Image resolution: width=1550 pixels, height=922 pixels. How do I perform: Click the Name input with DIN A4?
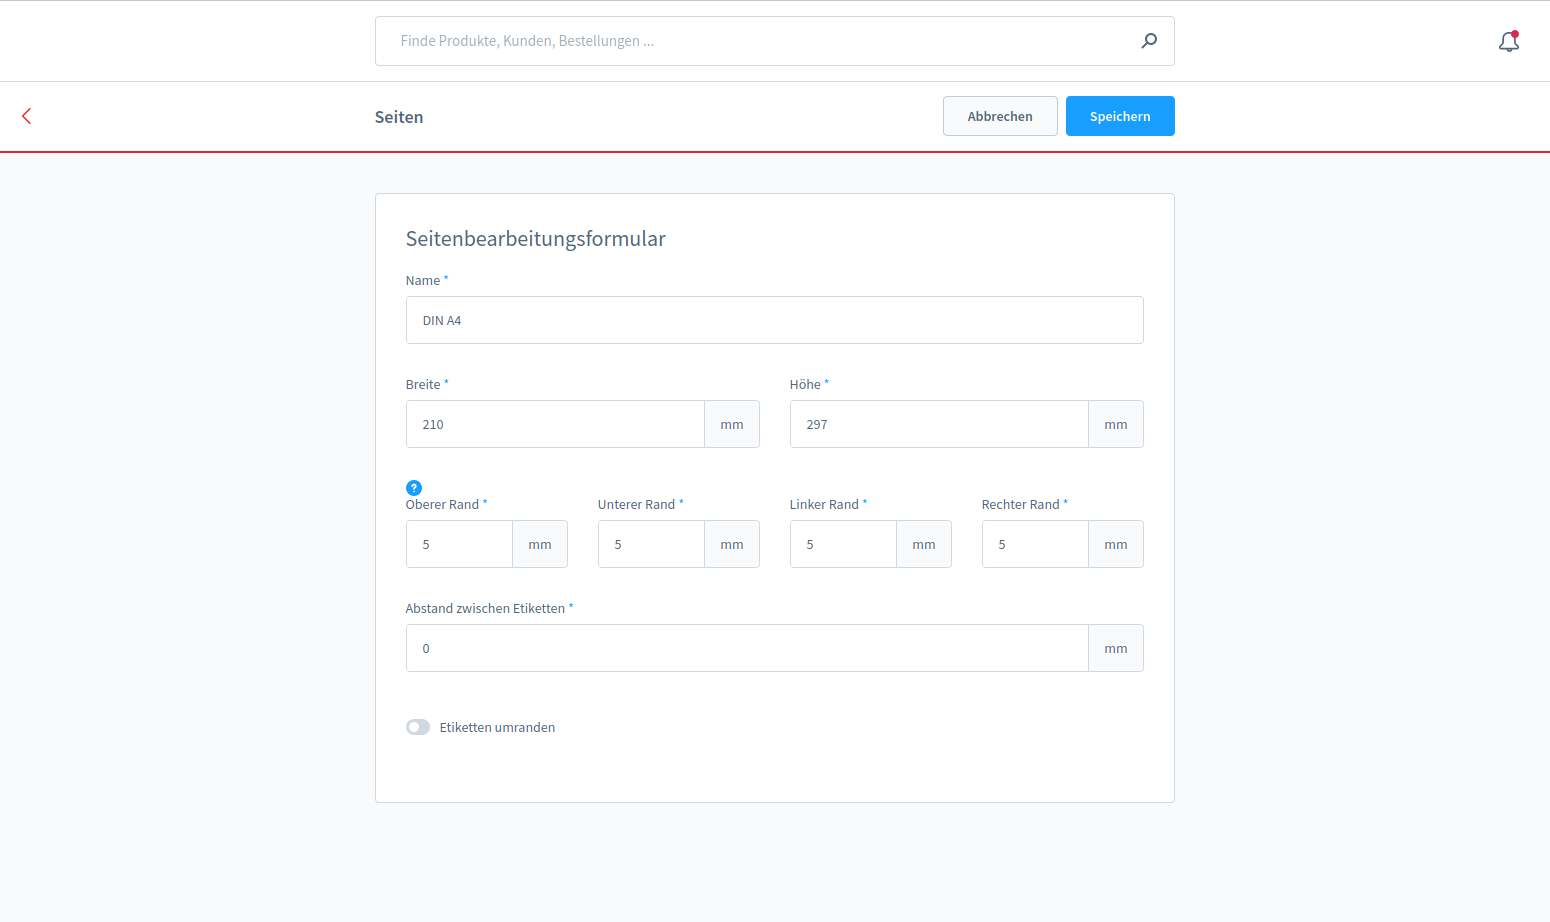pyautogui.click(x=775, y=320)
